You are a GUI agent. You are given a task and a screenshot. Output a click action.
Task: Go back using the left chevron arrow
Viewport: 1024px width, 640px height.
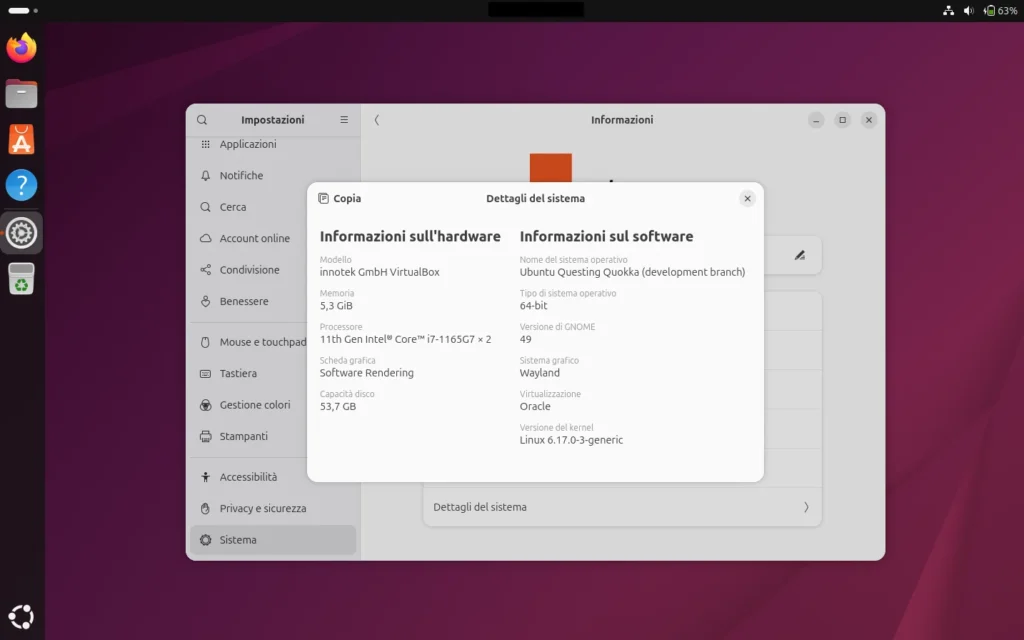(x=377, y=119)
